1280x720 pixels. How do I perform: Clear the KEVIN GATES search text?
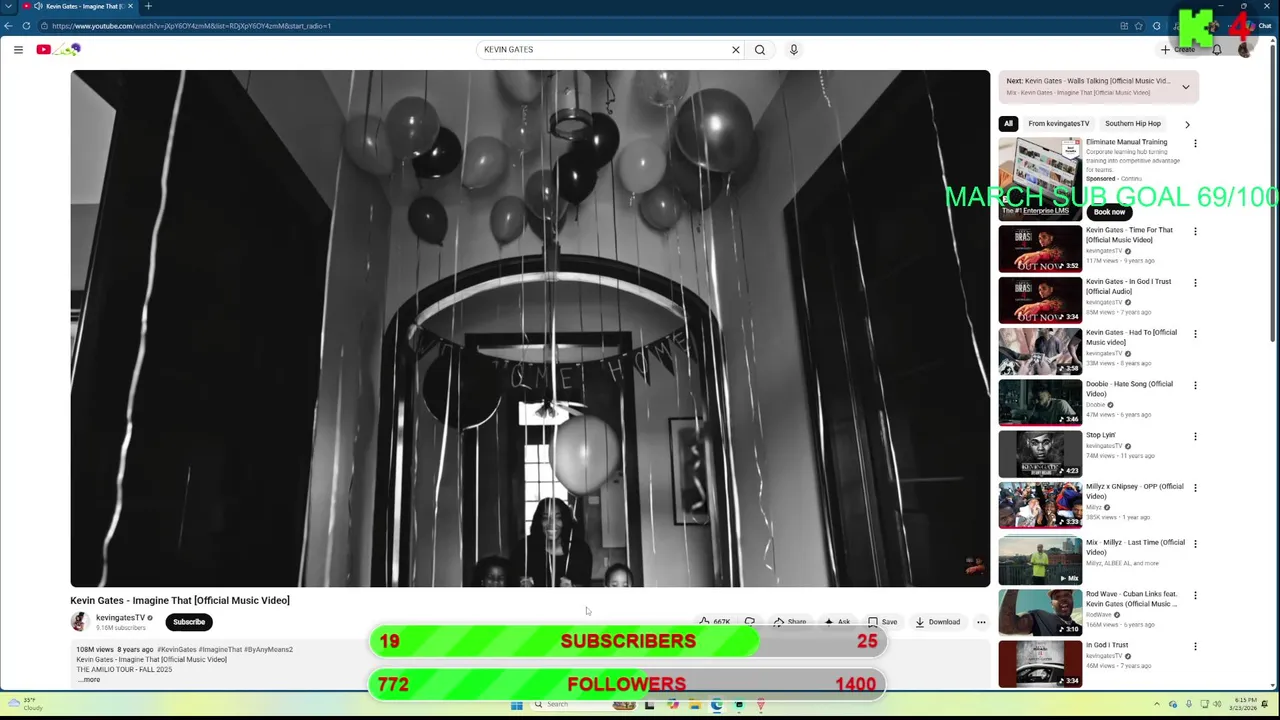point(736,49)
